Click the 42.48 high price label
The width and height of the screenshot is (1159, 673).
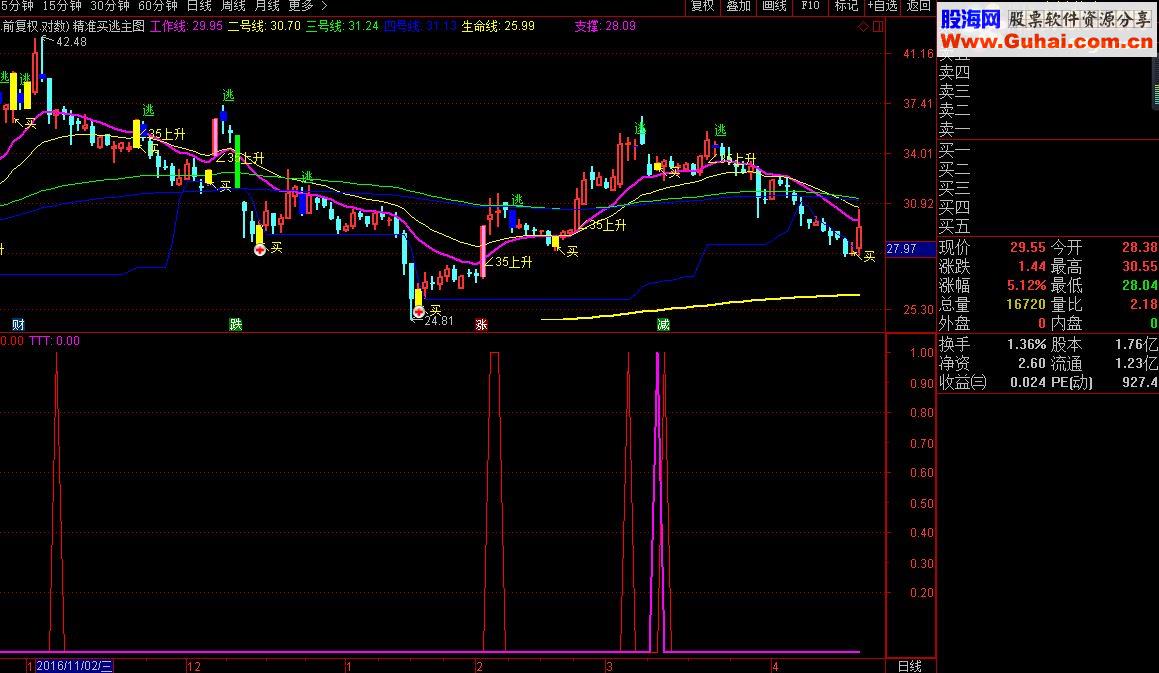click(71, 41)
